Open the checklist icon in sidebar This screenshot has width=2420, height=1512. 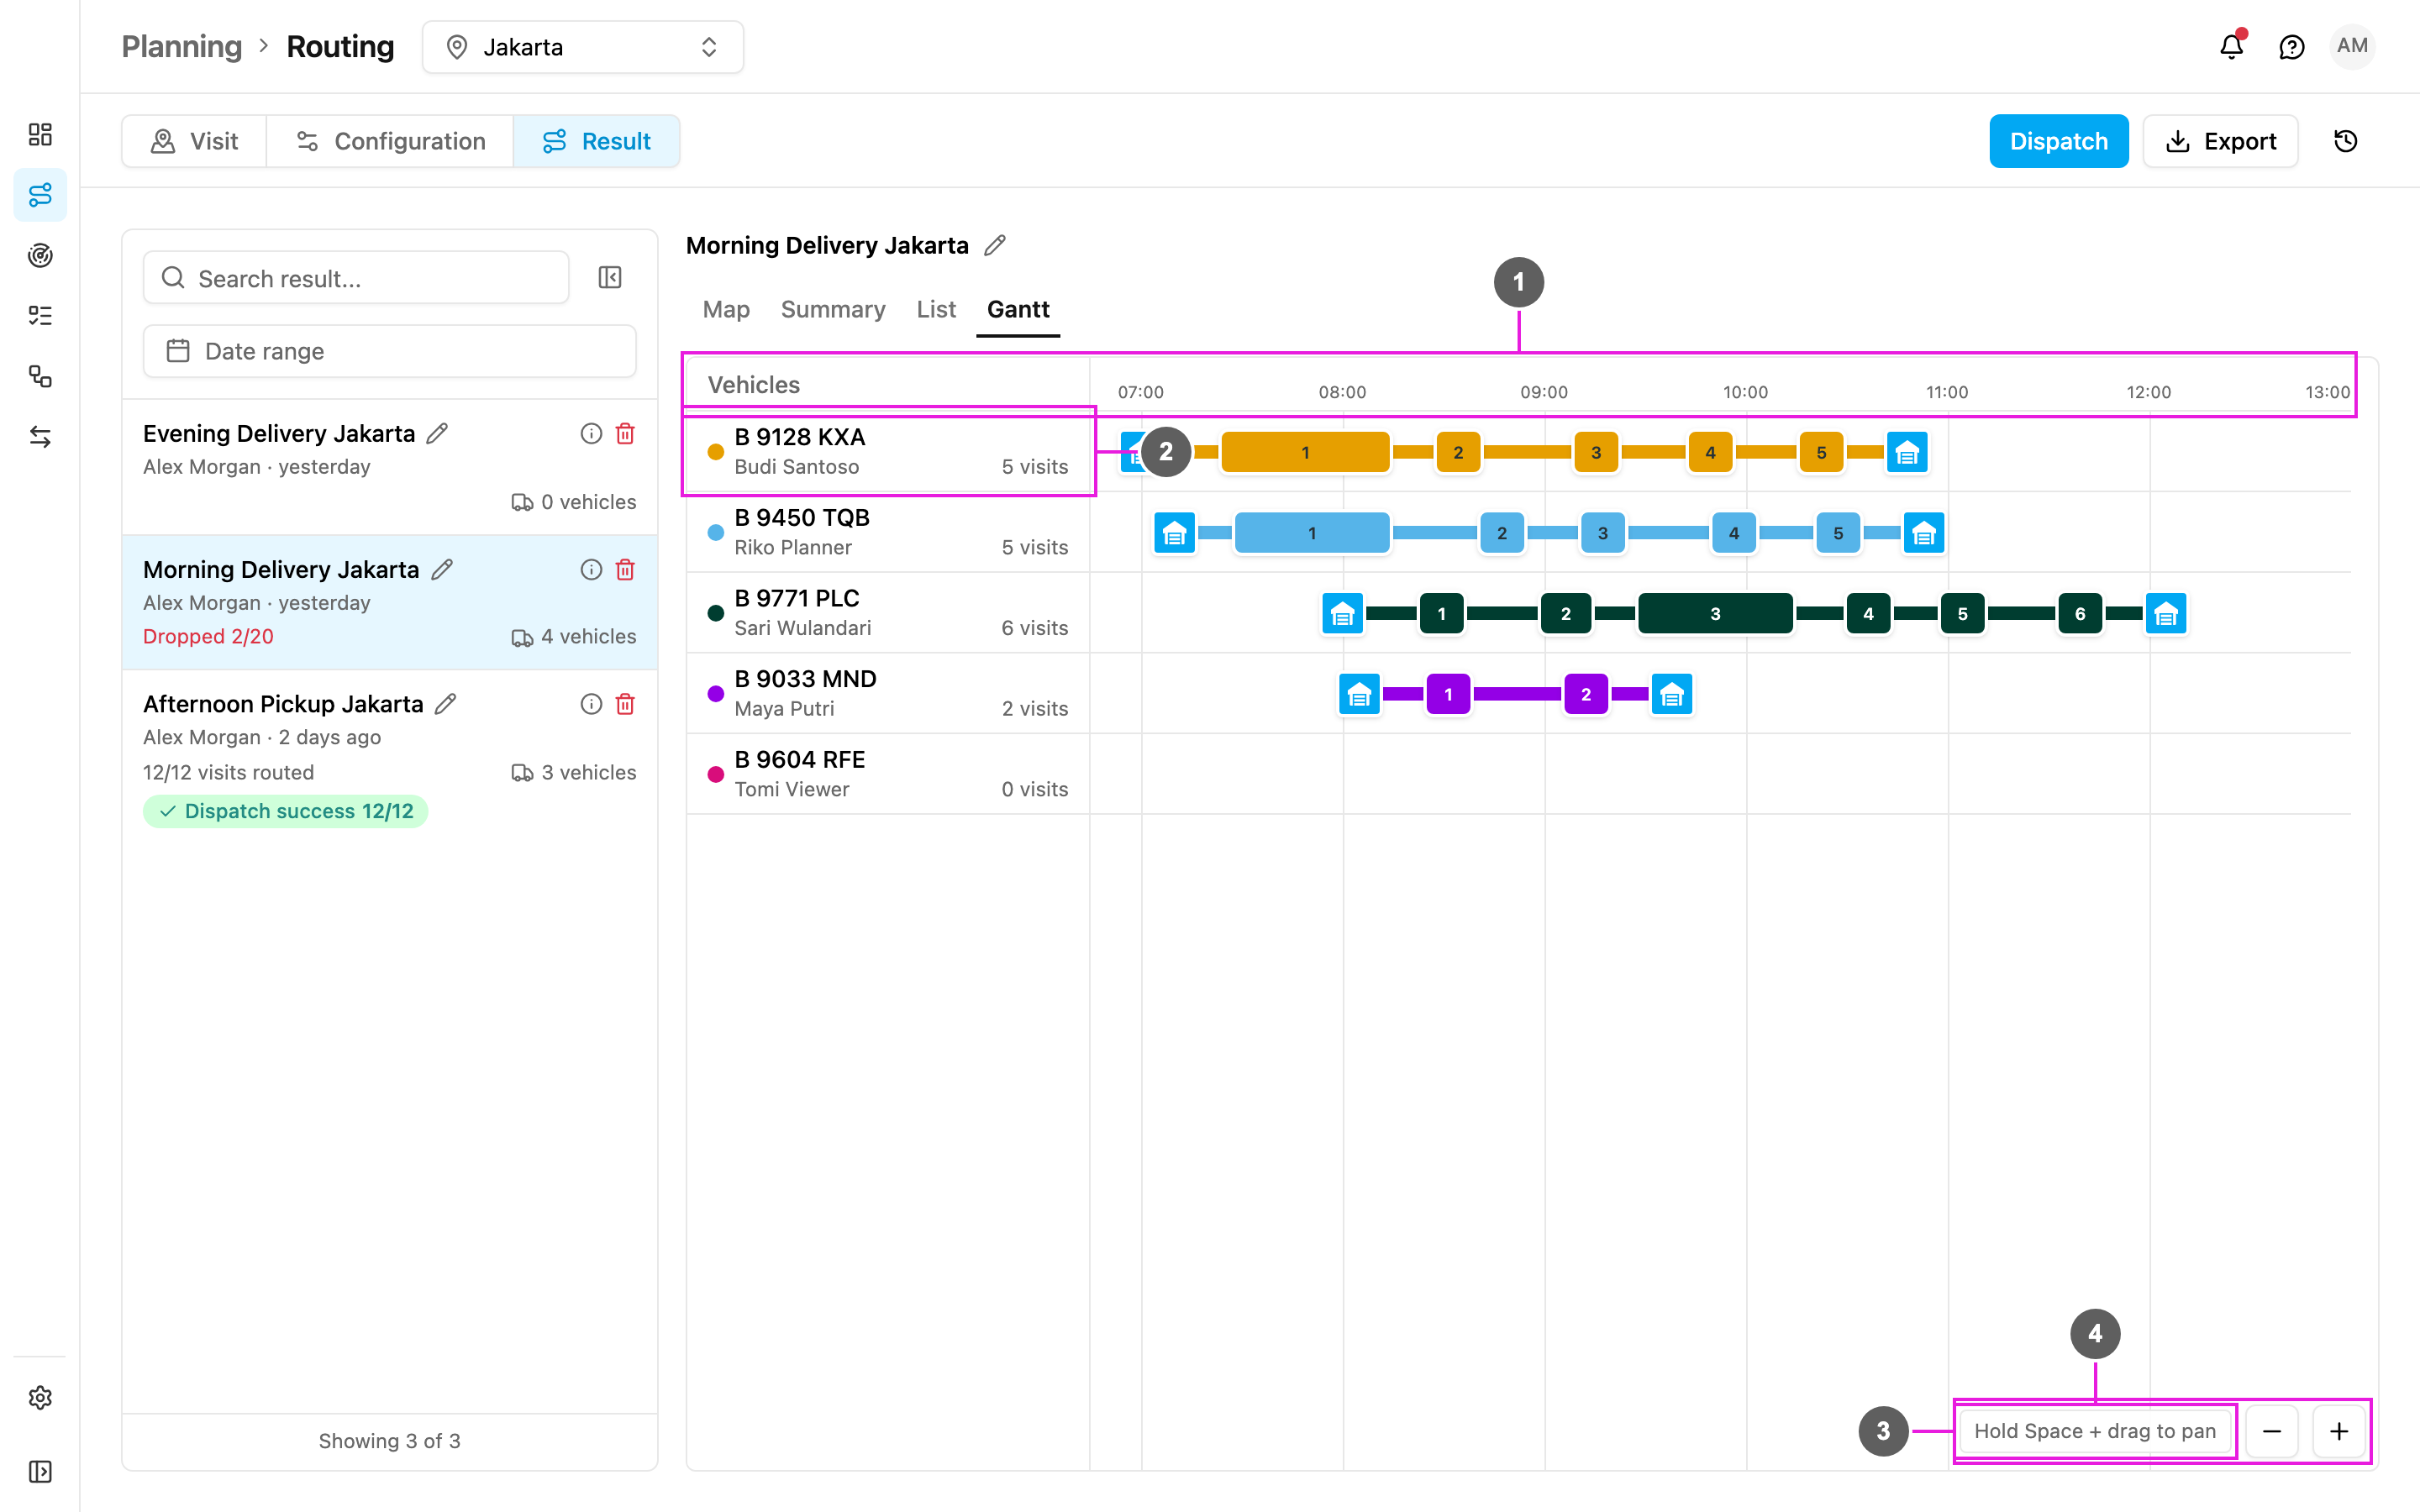[40, 316]
